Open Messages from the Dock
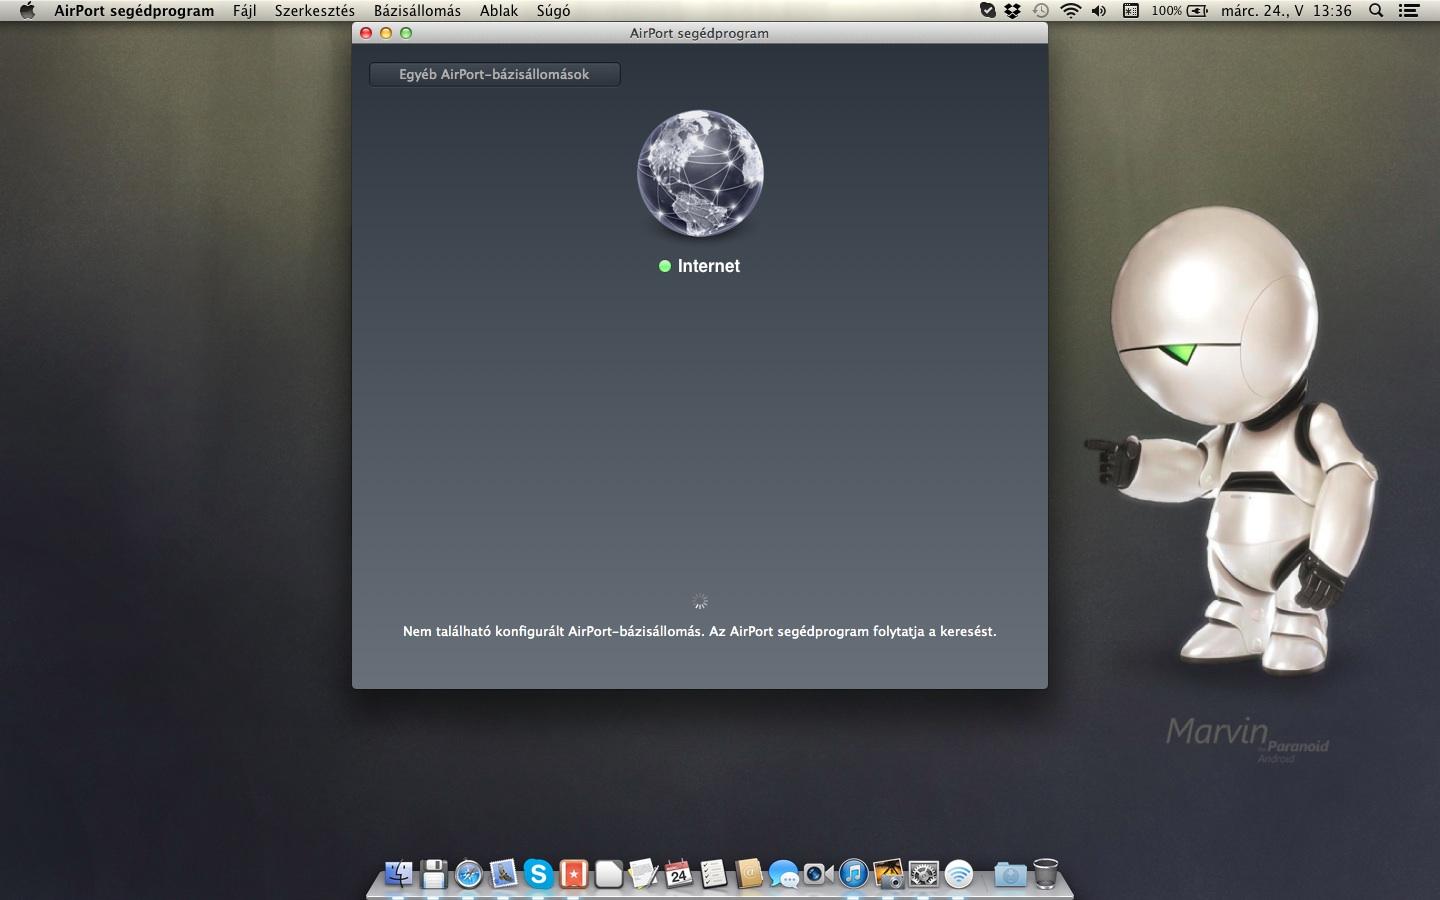This screenshot has width=1440, height=900. click(x=783, y=874)
